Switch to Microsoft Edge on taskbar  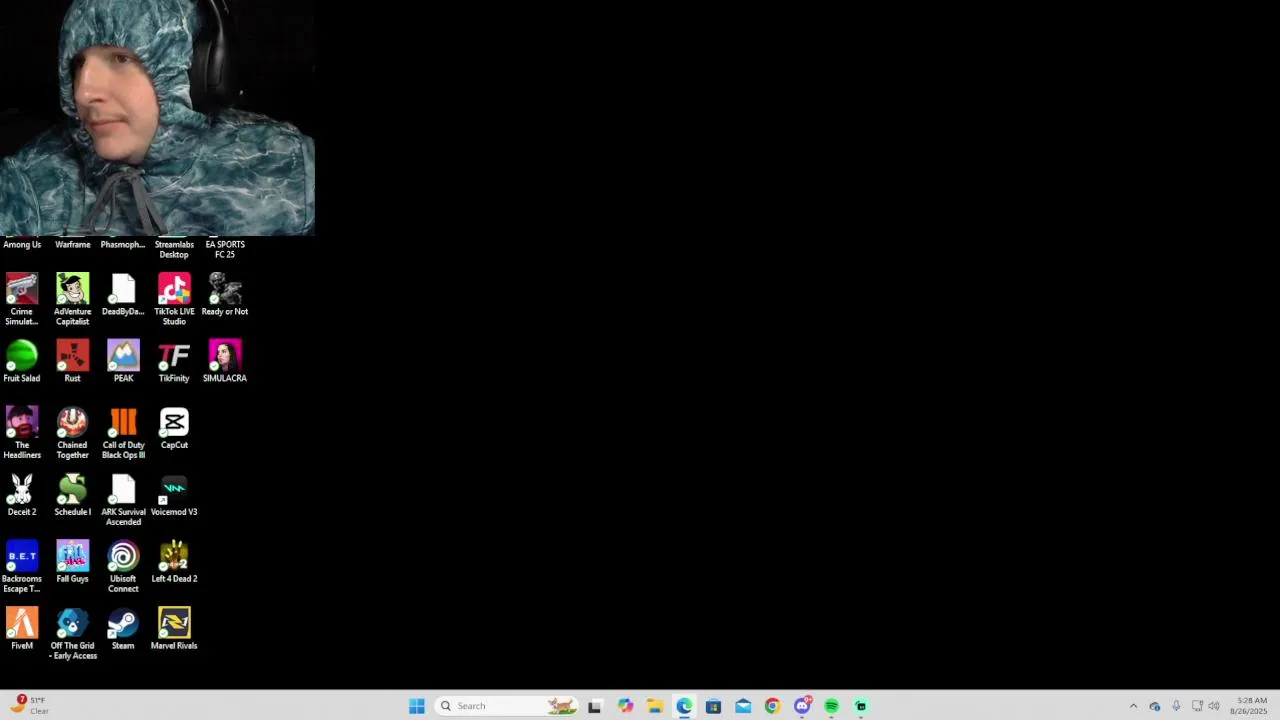point(684,706)
